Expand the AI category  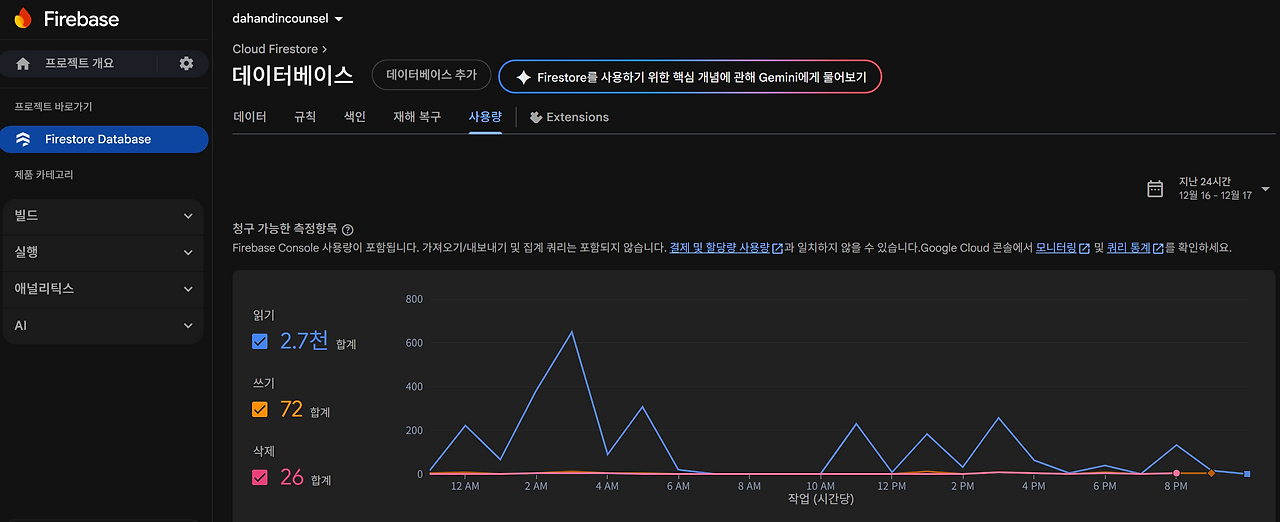104,325
